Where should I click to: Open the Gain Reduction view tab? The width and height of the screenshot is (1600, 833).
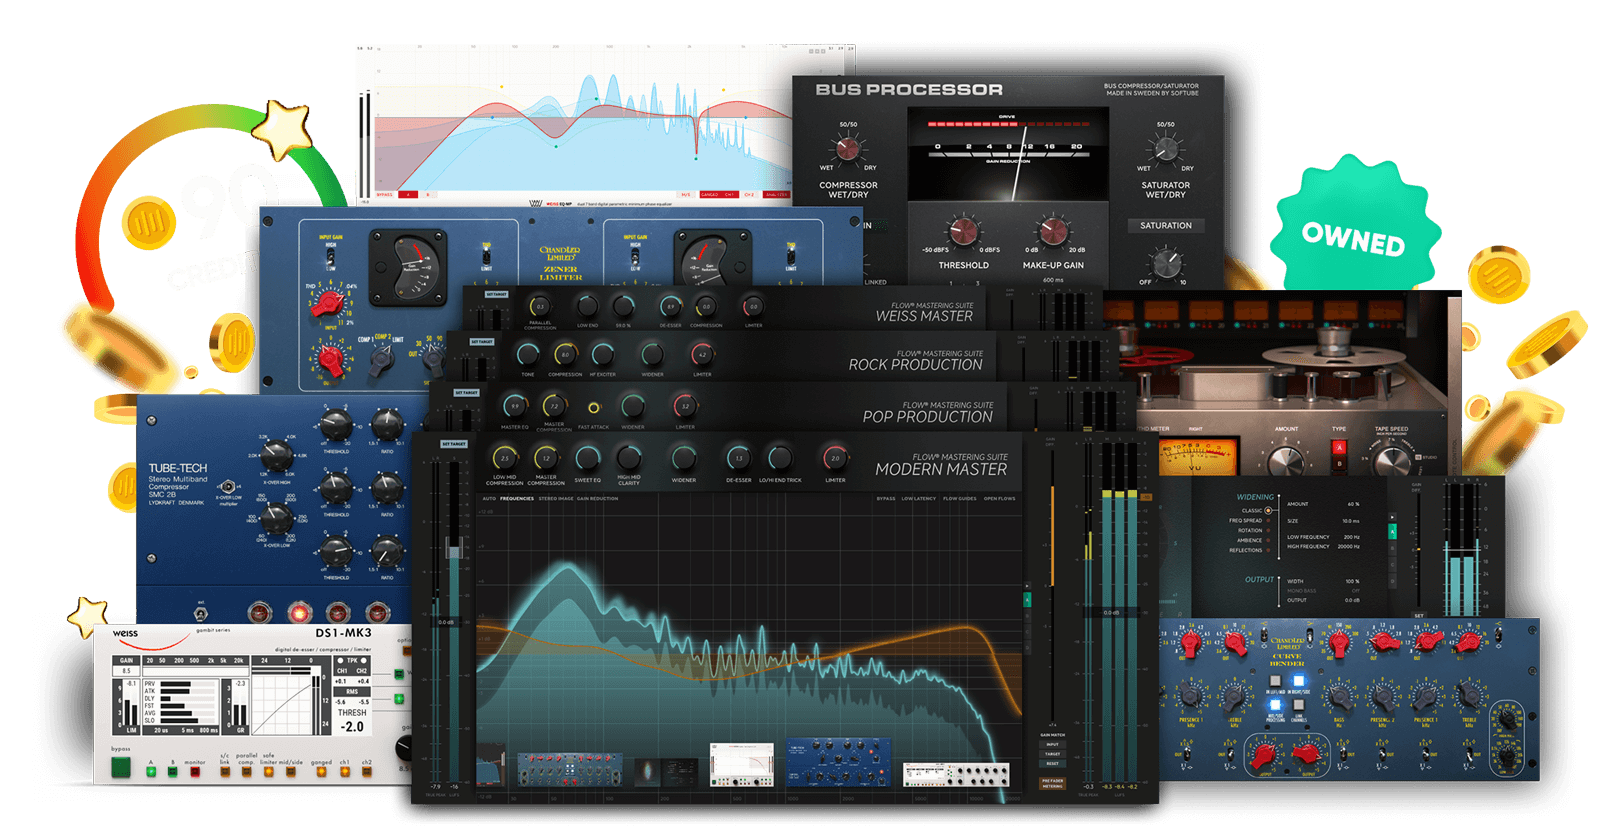tap(597, 498)
